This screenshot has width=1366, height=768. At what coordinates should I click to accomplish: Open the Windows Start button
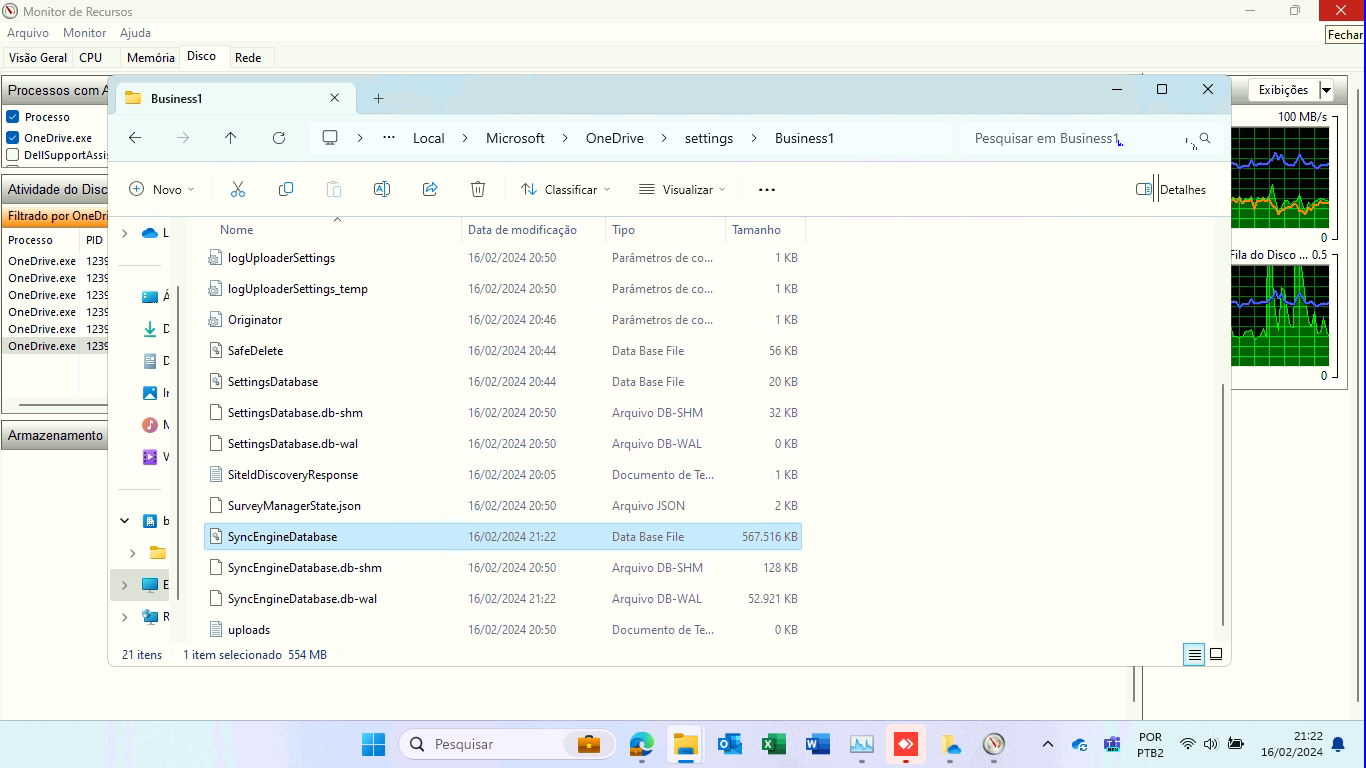pyautogui.click(x=373, y=744)
